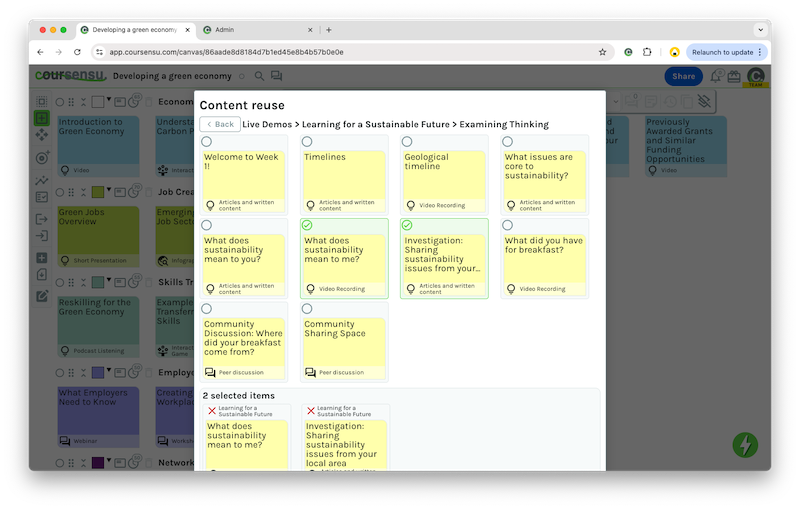Uncheck the 'What does sustainability mean to me?' checkmark
Screen dimensions: 800x509
306,226
